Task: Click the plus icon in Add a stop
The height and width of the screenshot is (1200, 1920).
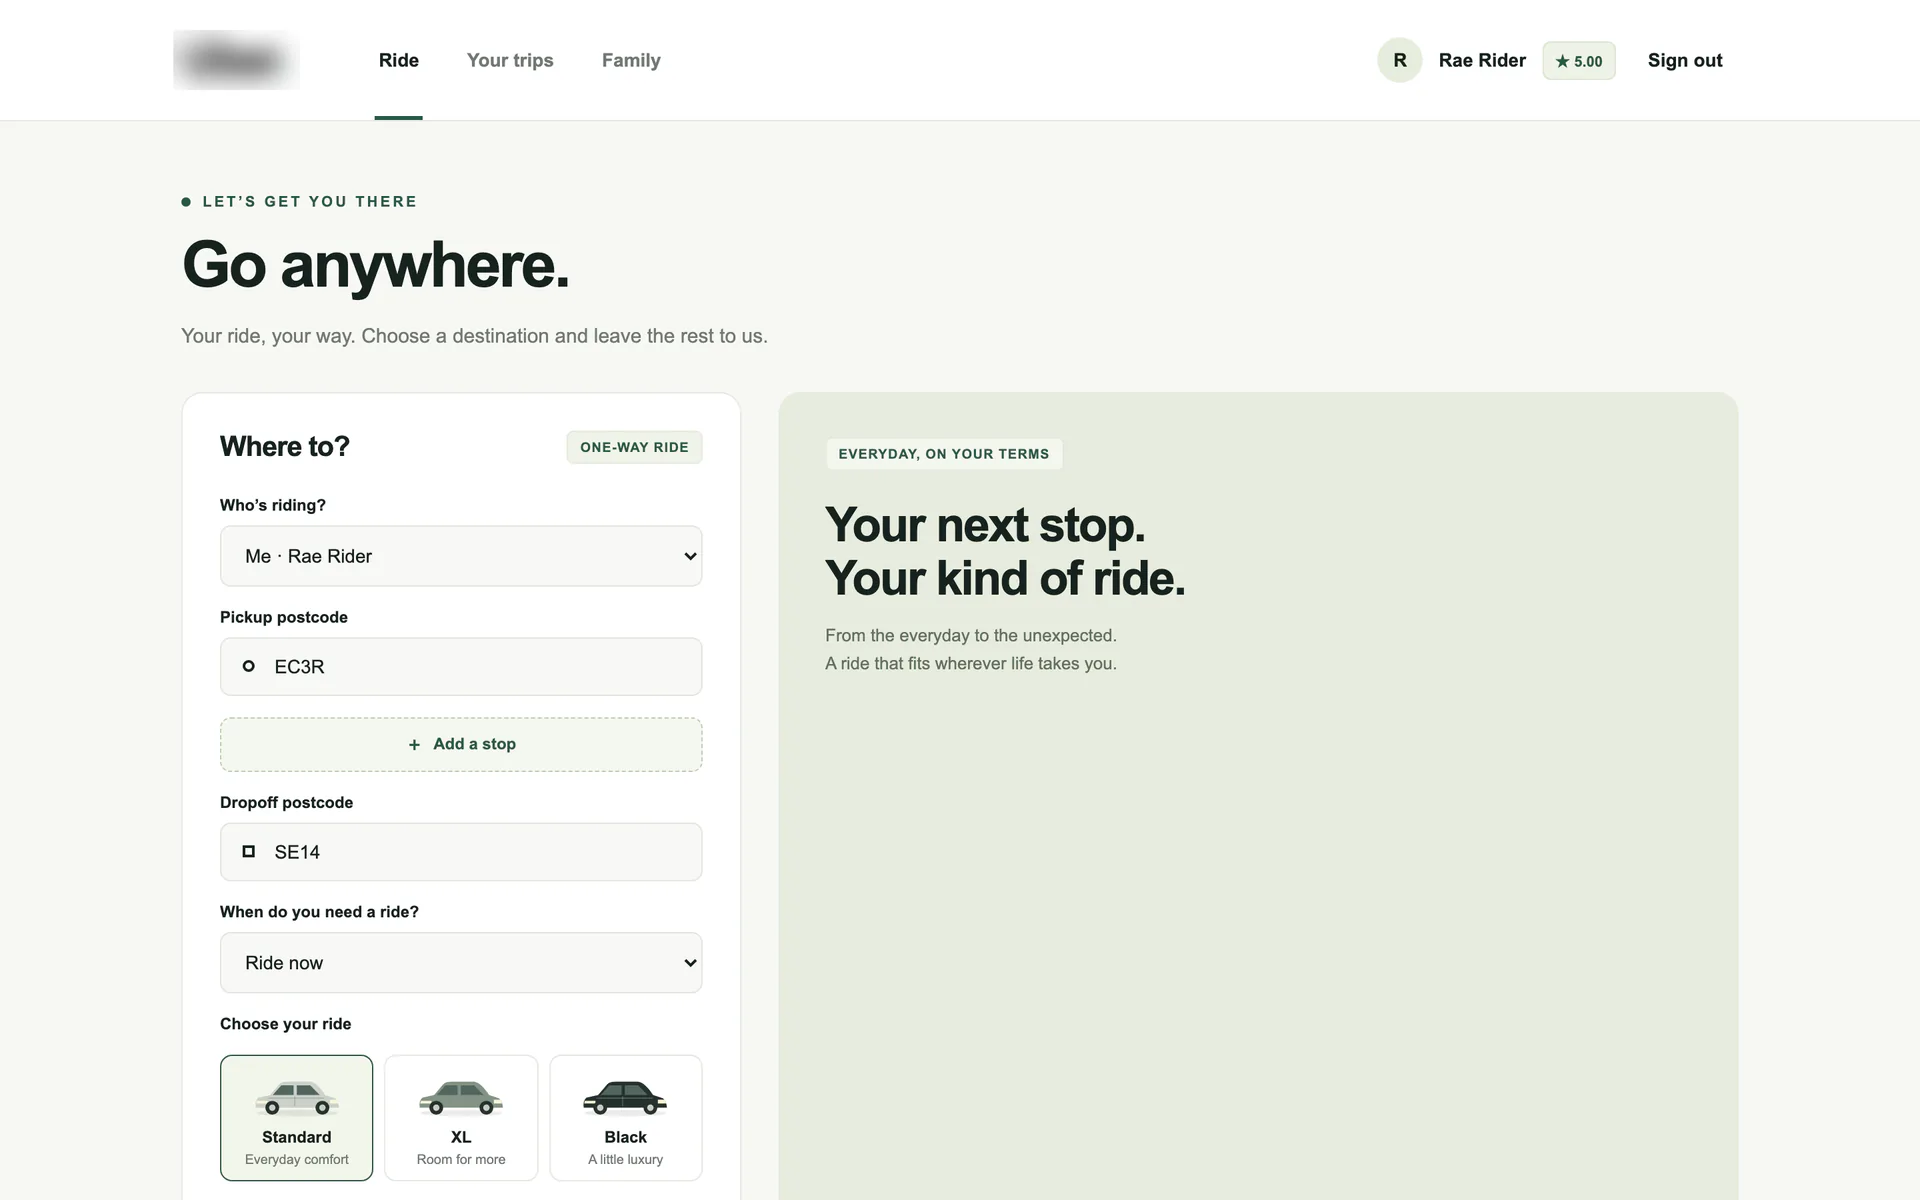Action: [x=414, y=744]
